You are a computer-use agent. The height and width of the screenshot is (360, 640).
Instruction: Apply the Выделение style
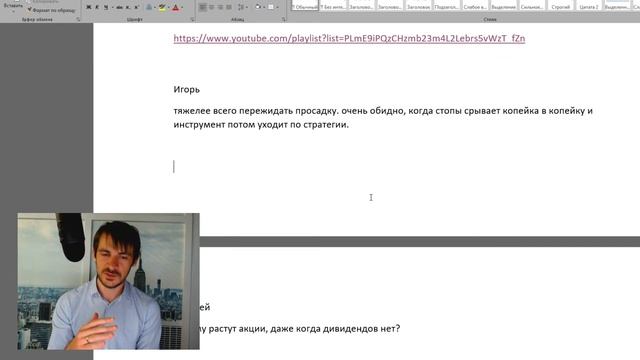[503, 5]
